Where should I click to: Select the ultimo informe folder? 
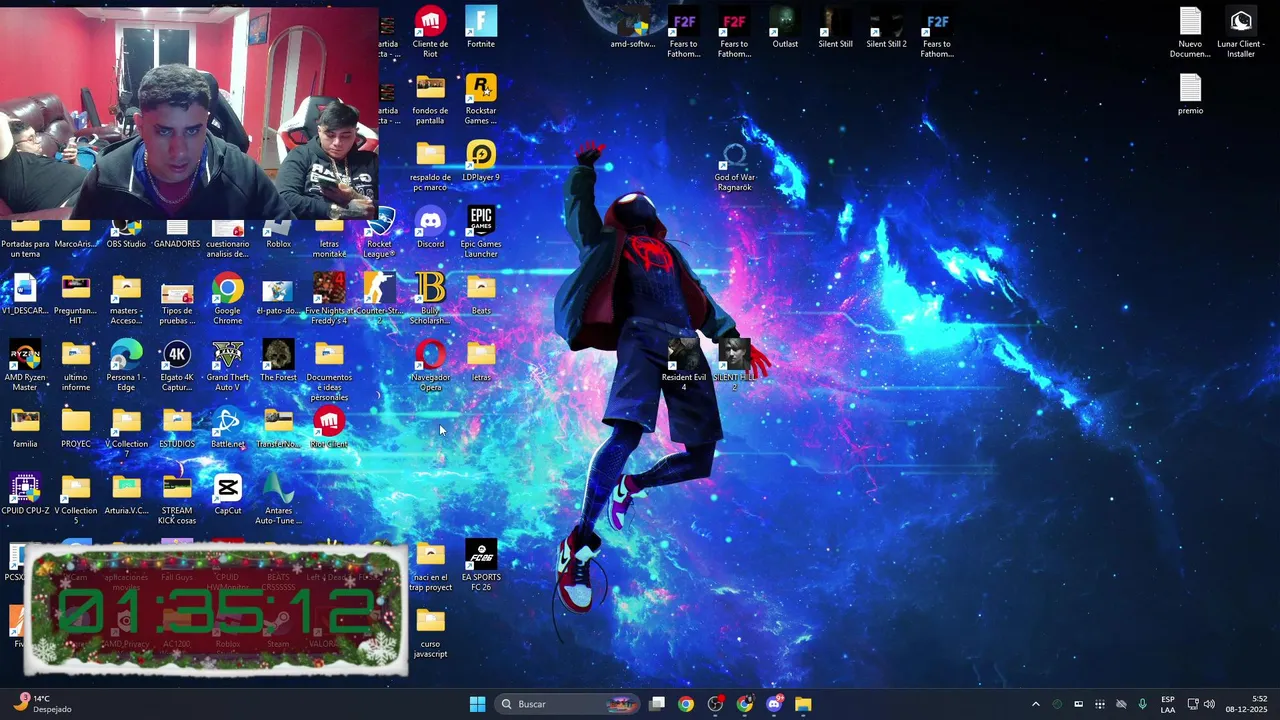coord(76,366)
